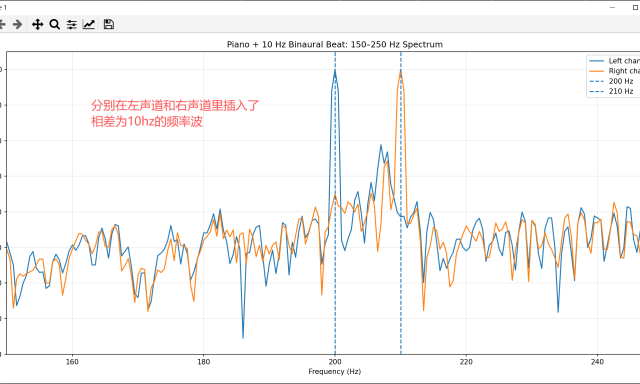Select the Zoom to rectangle tool

coord(54,24)
